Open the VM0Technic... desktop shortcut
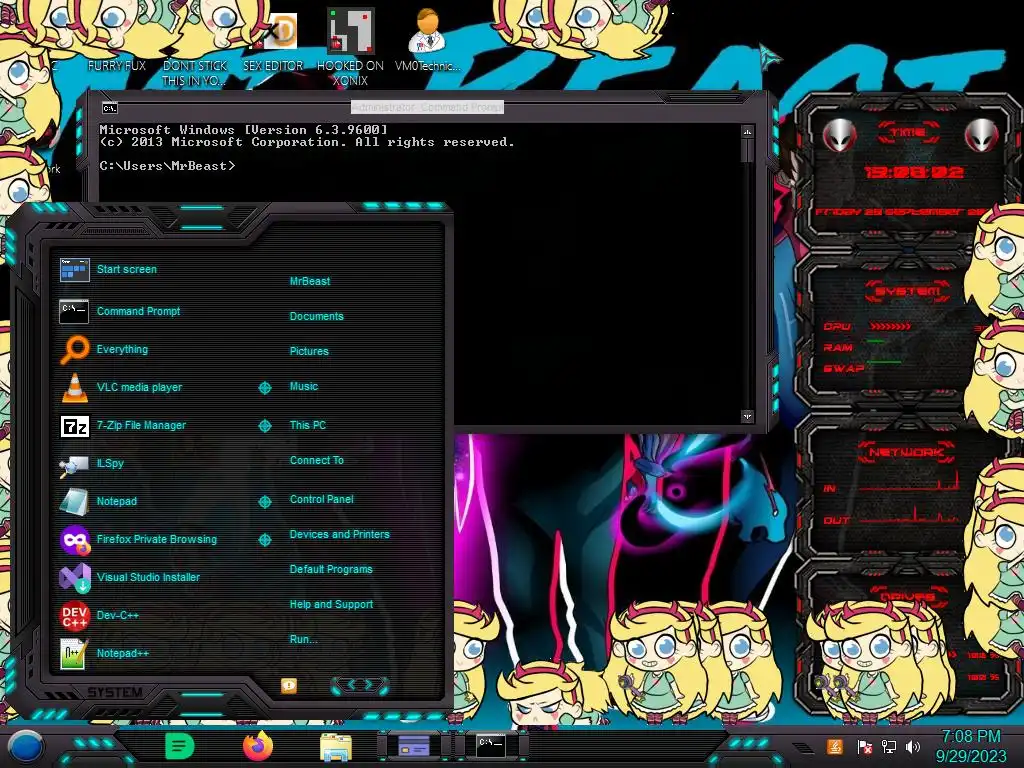The width and height of the screenshot is (1024, 768). 428,40
